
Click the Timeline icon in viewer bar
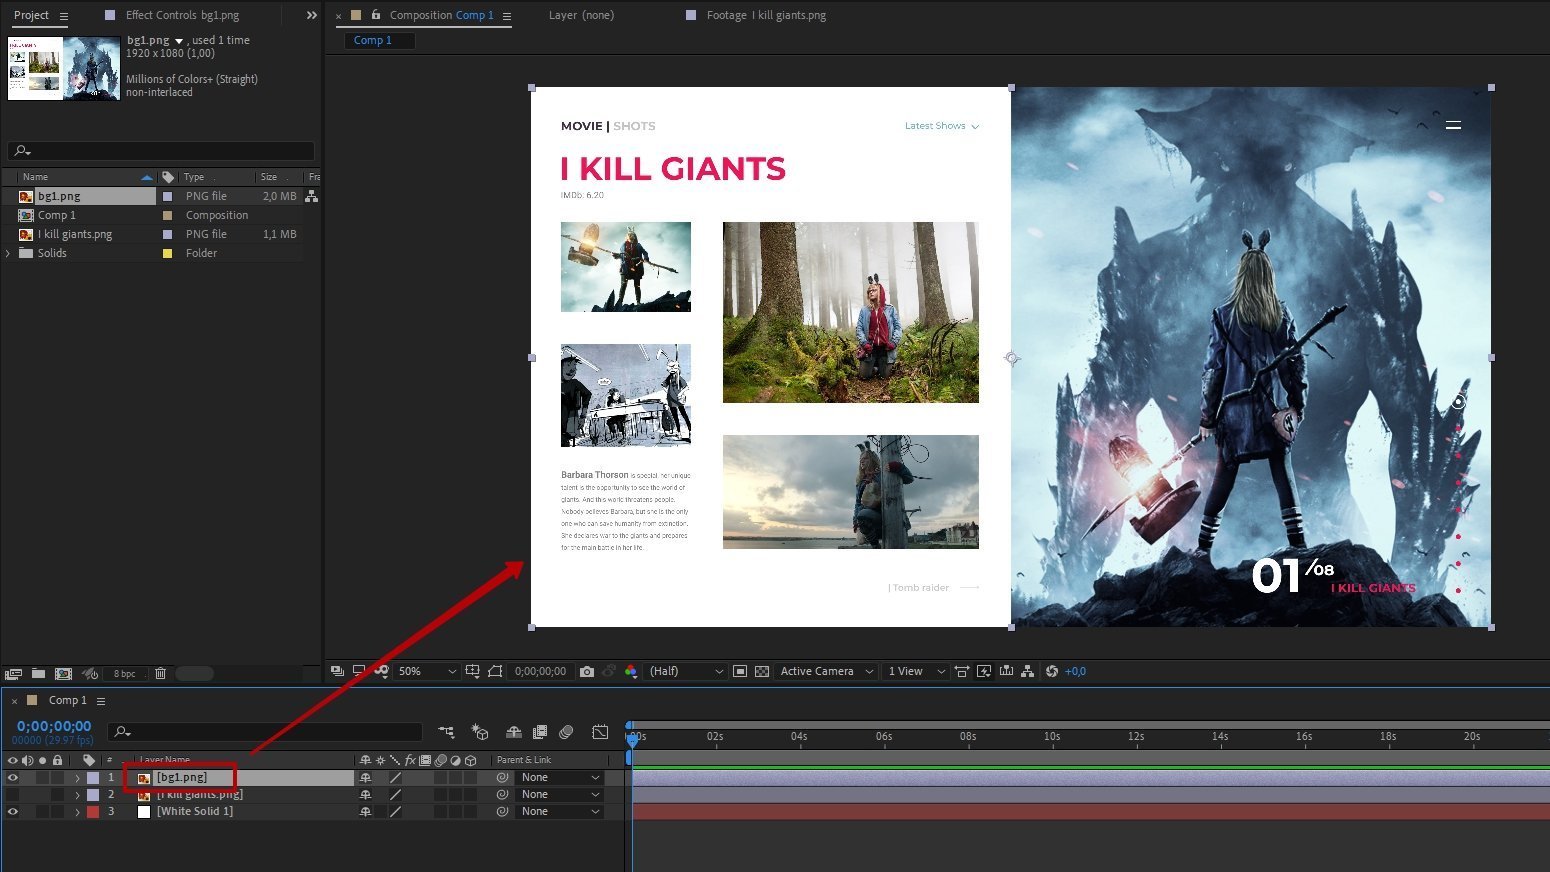1006,671
